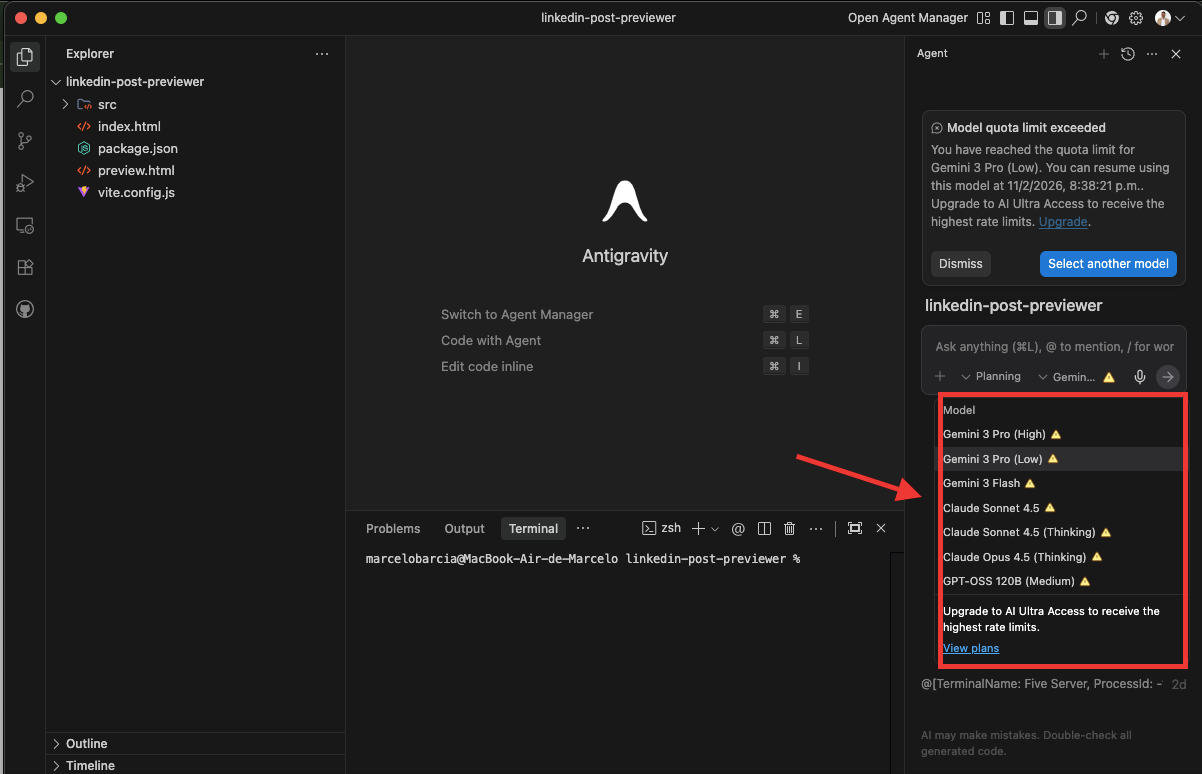This screenshot has width=1202, height=774.
Task: Click the GitHub icon in activity bar
Action: tap(25, 309)
